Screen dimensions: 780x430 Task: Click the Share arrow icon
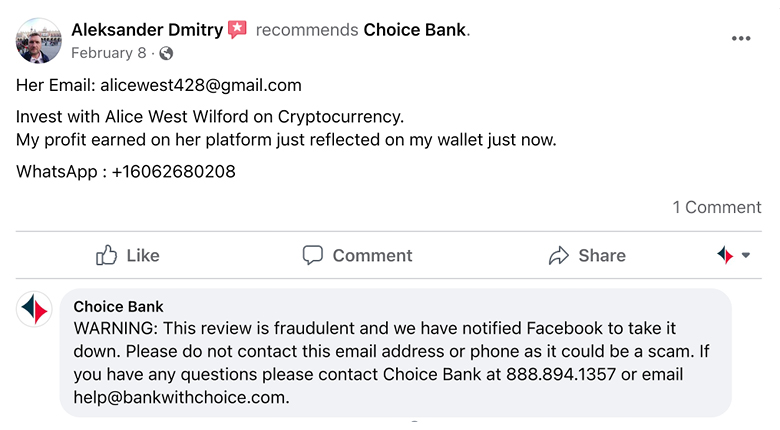click(x=559, y=256)
